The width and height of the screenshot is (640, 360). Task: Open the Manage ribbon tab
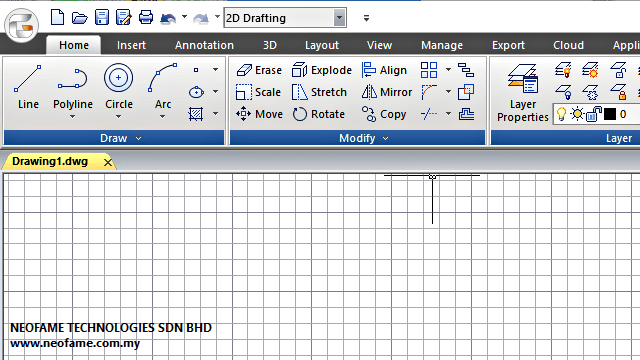pos(442,45)
